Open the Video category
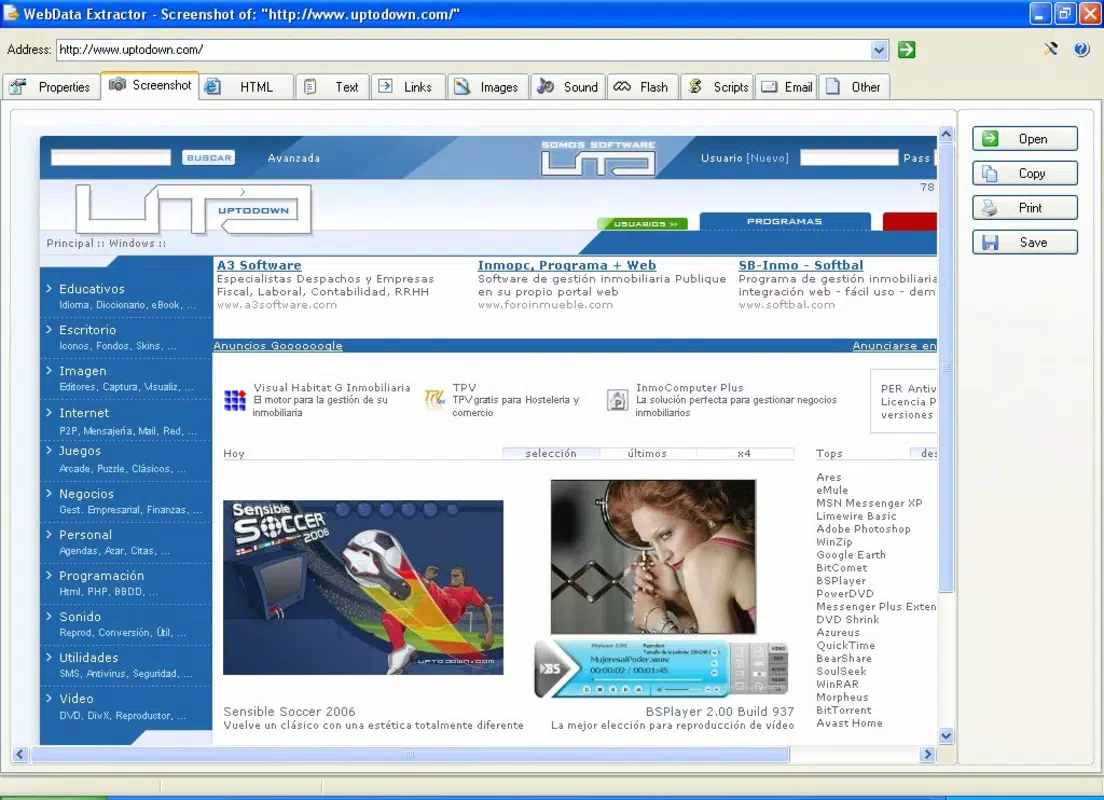 click(x=76, y=699)
